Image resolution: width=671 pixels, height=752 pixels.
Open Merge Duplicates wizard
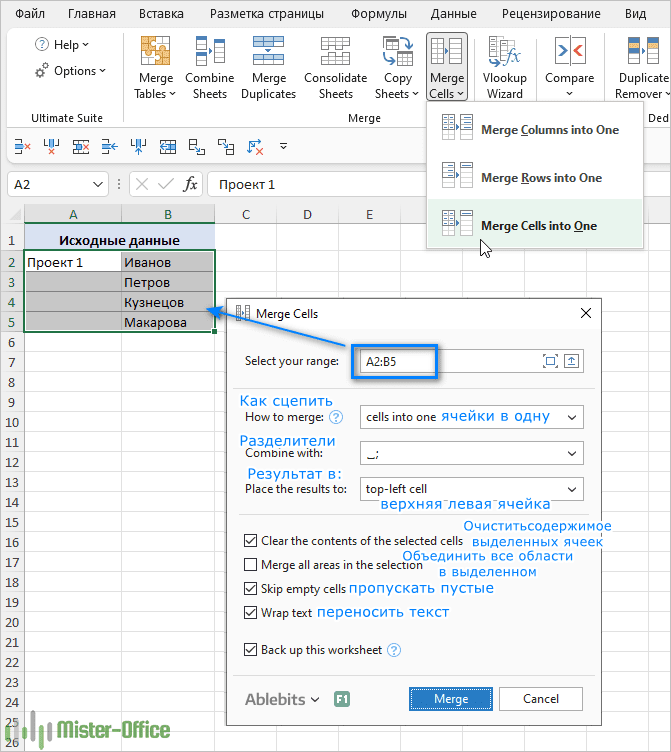pos(269,67)
